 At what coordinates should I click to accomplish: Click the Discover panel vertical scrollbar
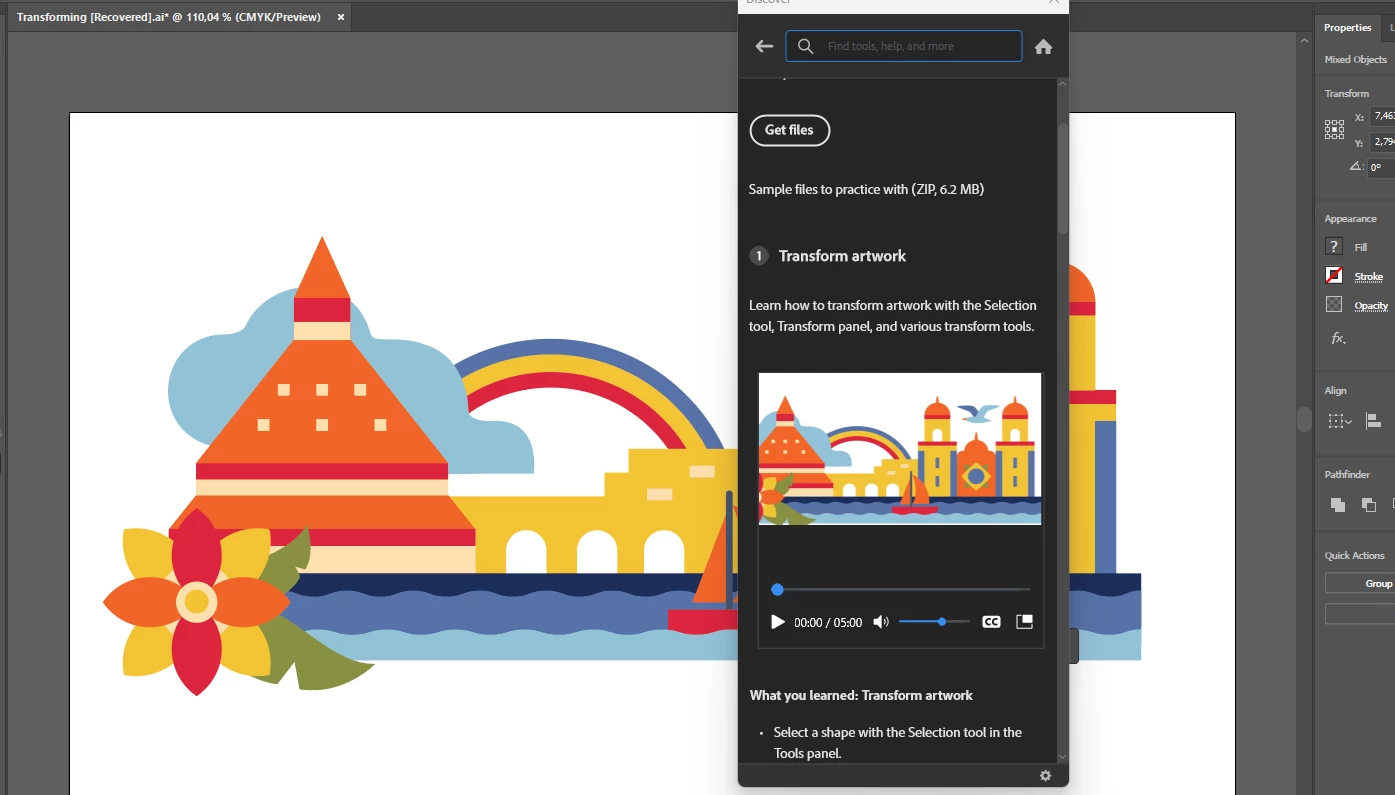tap(1062, 178)
